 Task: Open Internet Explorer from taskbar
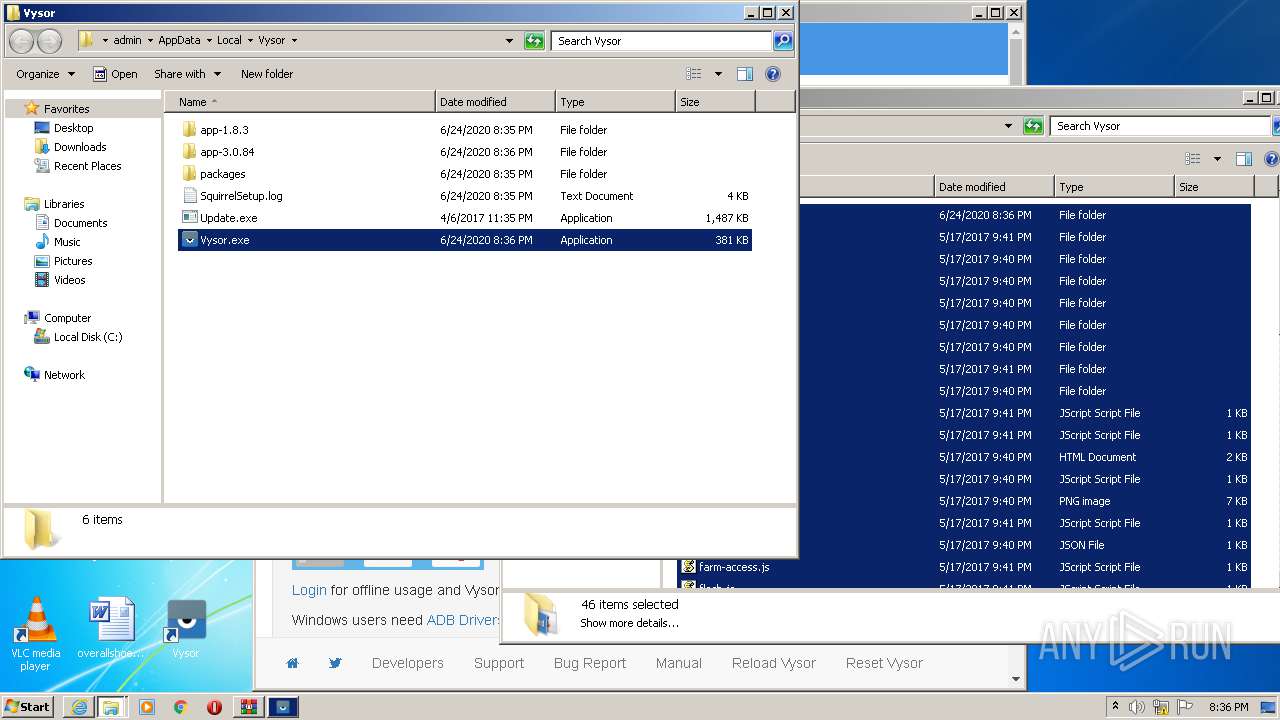click(x=78, y=707)
